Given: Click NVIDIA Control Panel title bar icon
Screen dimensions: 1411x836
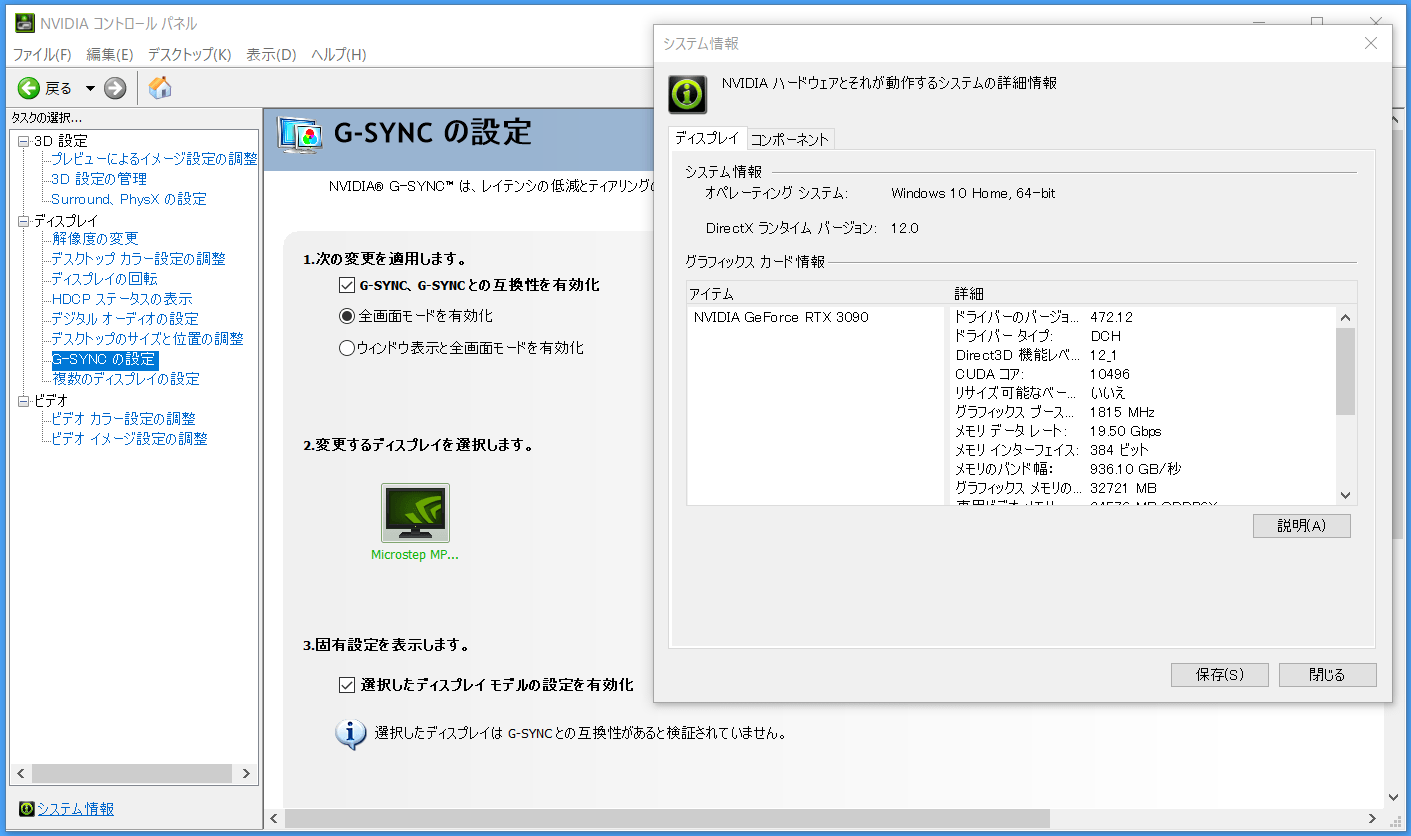Looking at the screenshot, I should click(x=25, y=23).
